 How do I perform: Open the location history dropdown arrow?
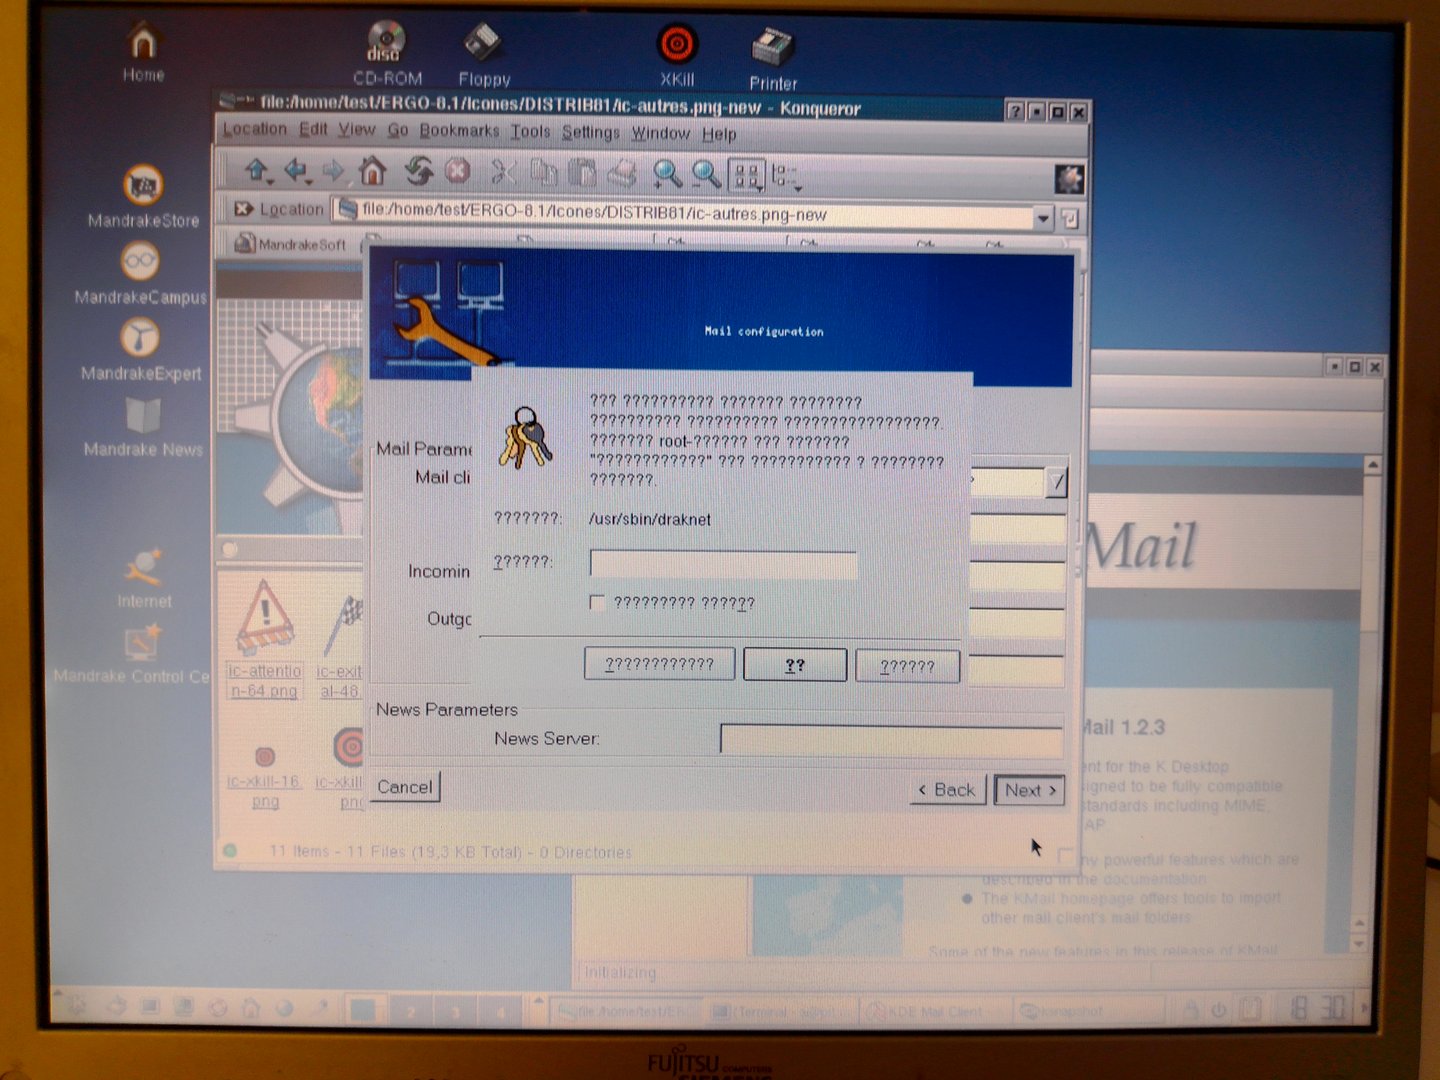(1043, 217)
